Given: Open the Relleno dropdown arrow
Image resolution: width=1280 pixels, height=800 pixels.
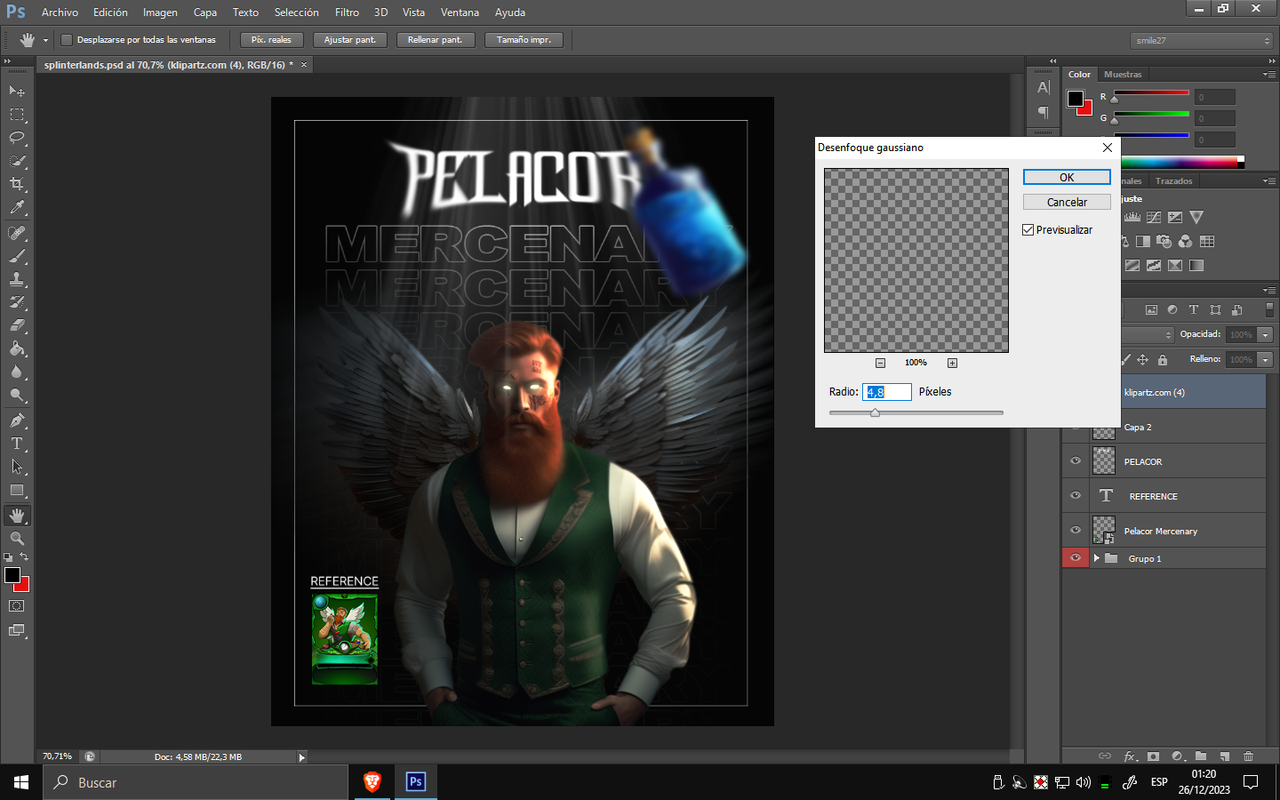Looking at the screenshot, I should point(1266,359).
